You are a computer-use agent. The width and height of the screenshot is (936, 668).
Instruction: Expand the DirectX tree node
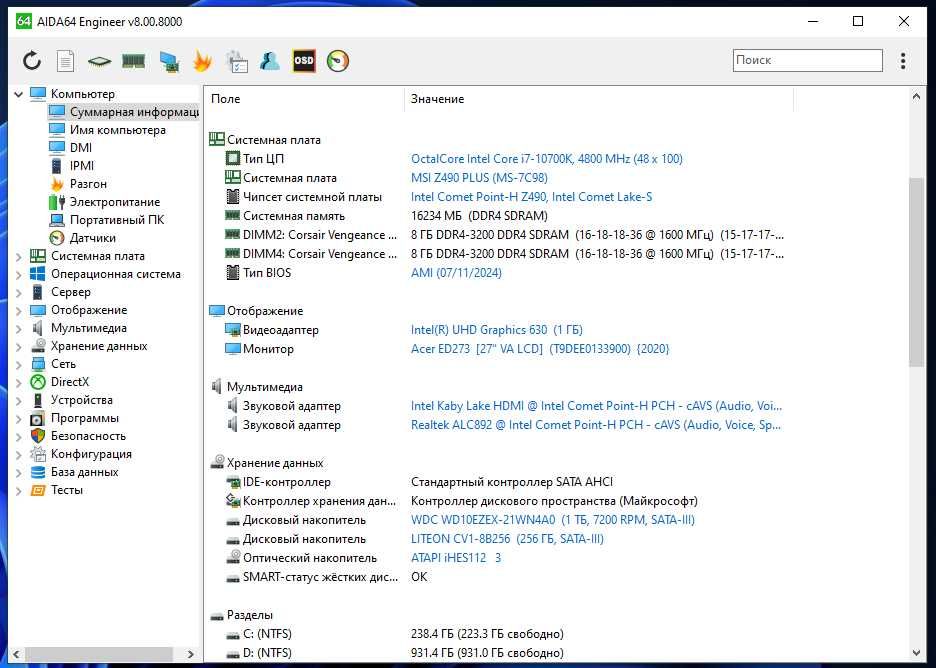[x=19, y=382]
